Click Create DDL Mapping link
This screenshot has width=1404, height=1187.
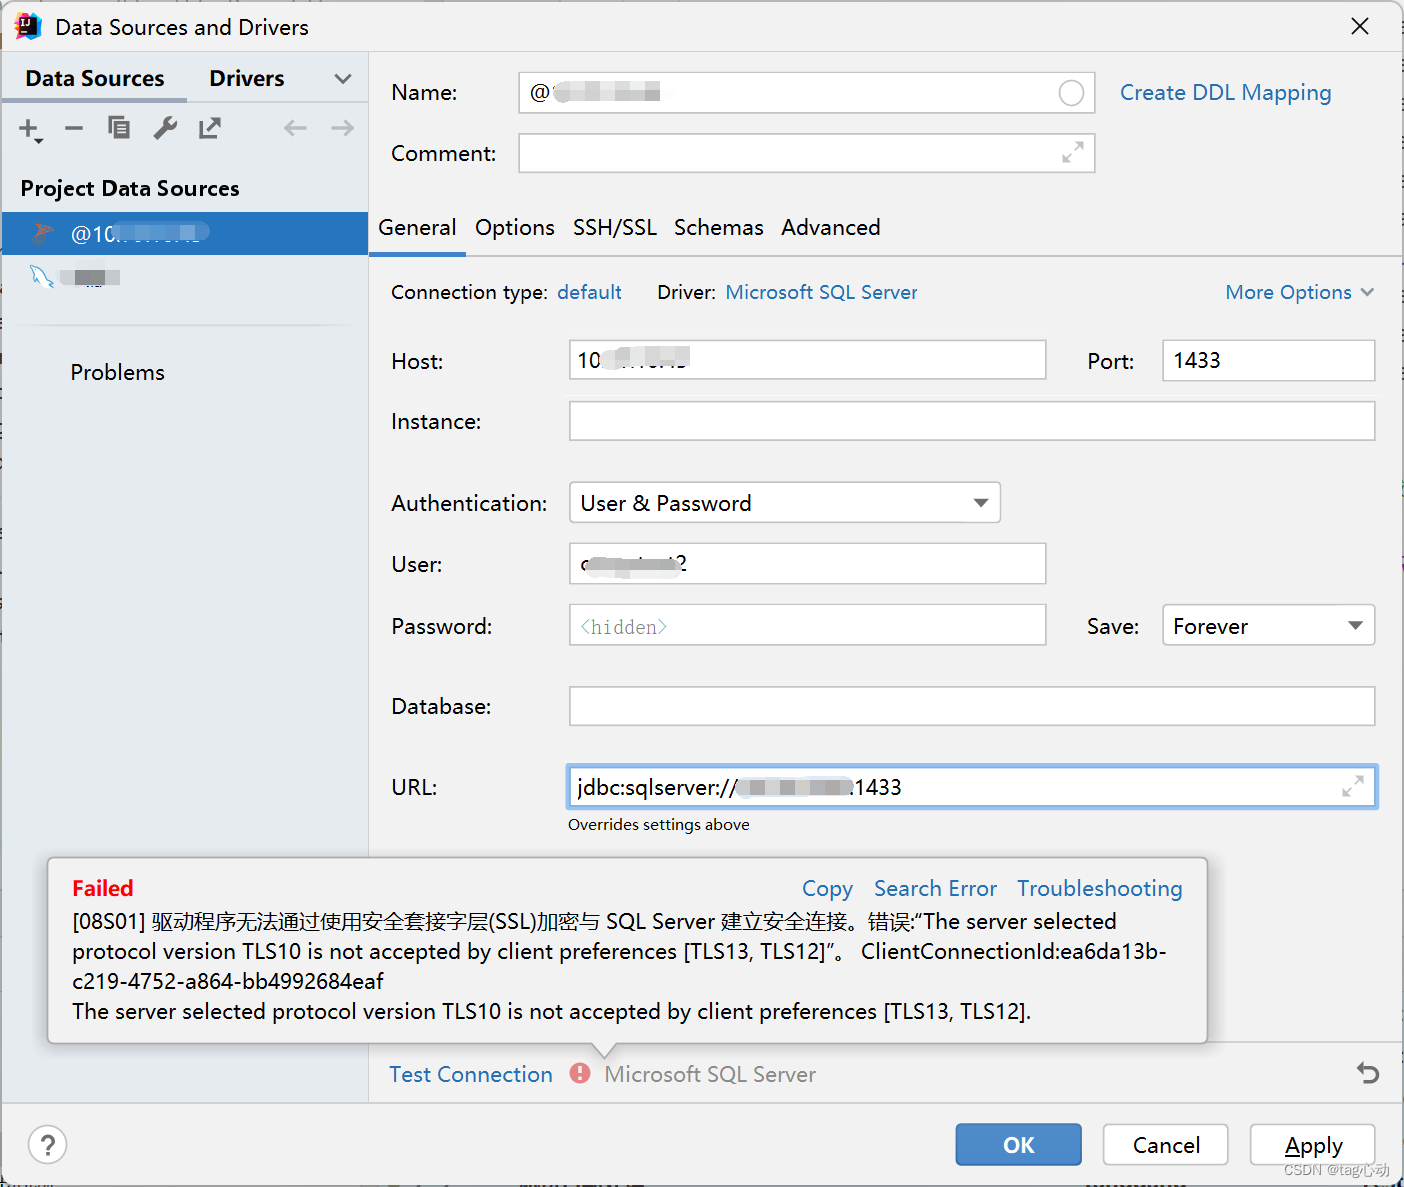coord(1225,93)
